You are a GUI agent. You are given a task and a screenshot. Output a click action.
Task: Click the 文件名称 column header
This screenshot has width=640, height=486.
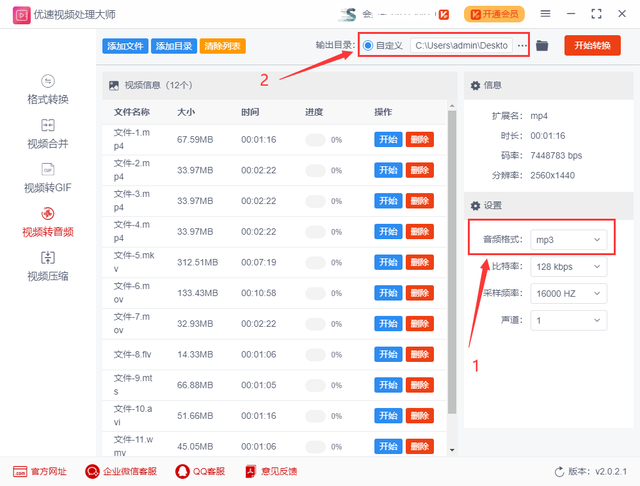pos(132,112)
